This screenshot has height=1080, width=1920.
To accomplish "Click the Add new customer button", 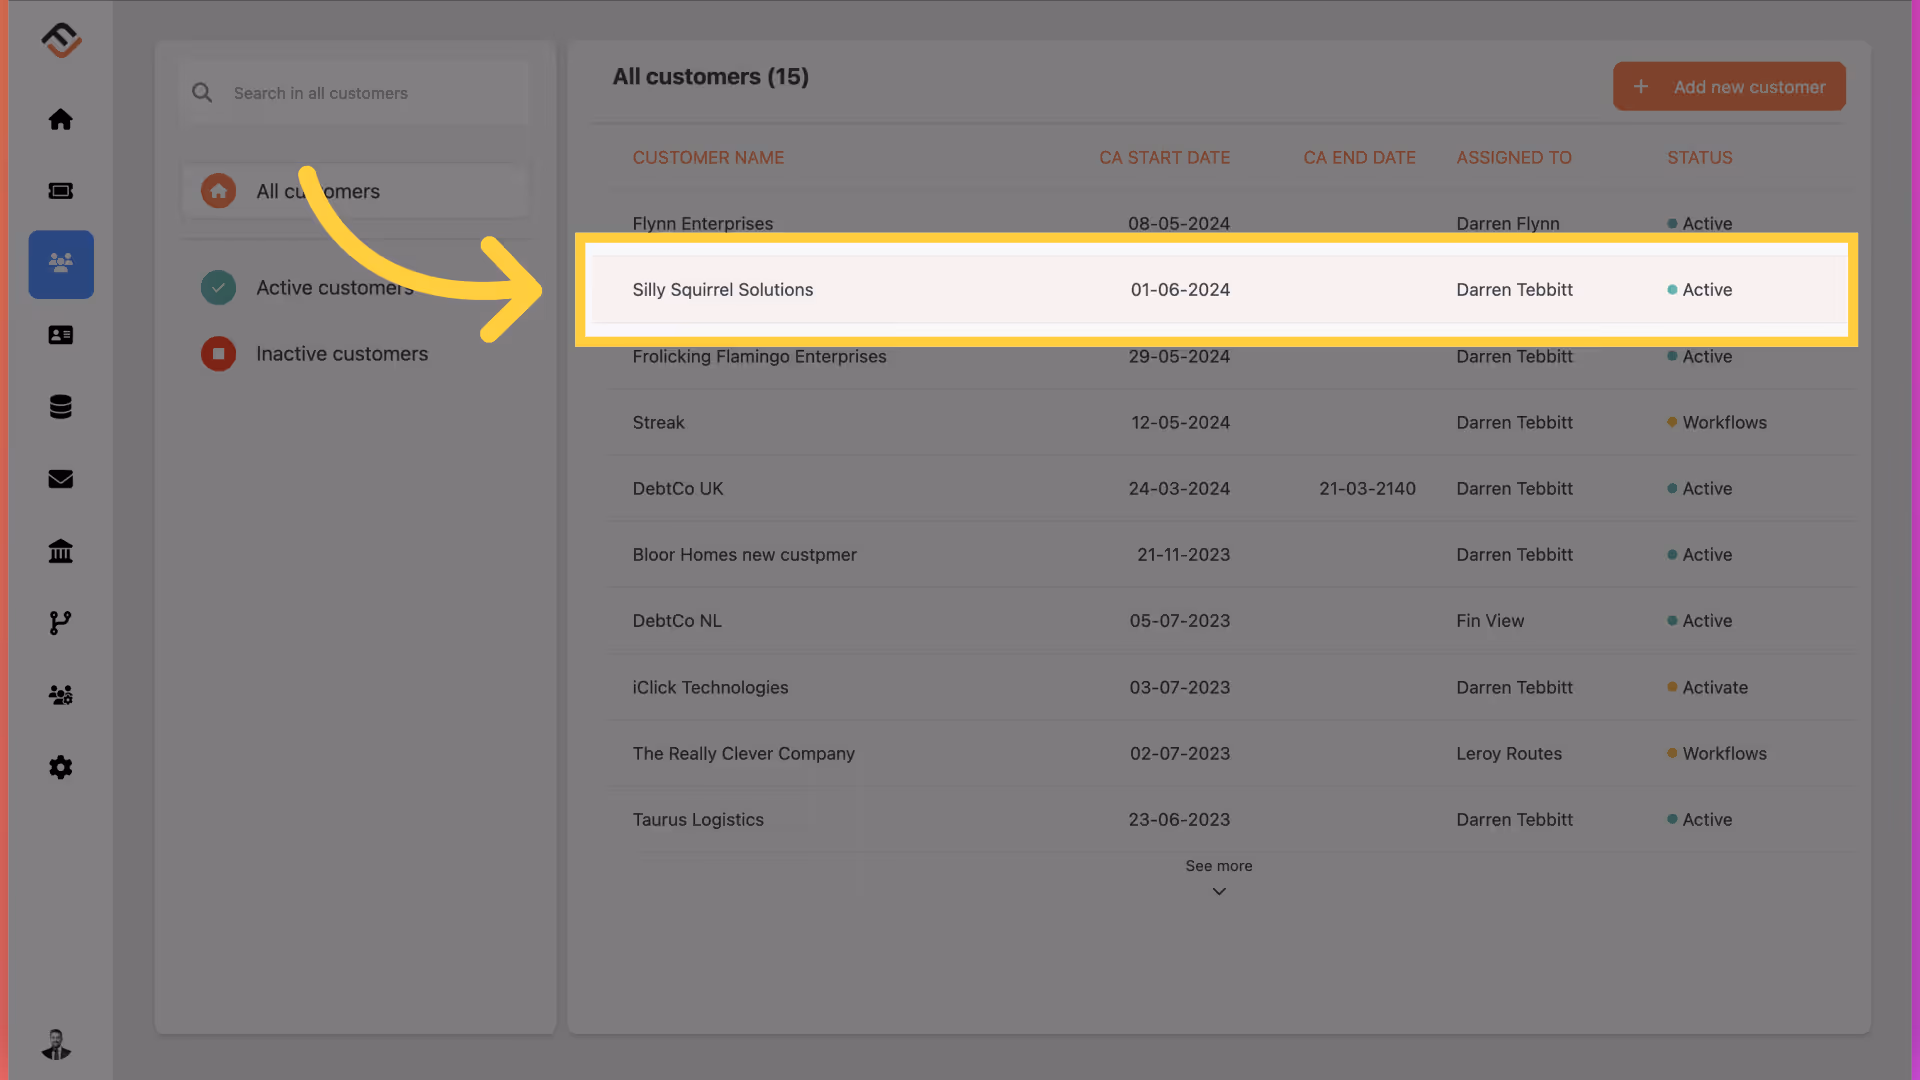I will (x=1728, y=87).
